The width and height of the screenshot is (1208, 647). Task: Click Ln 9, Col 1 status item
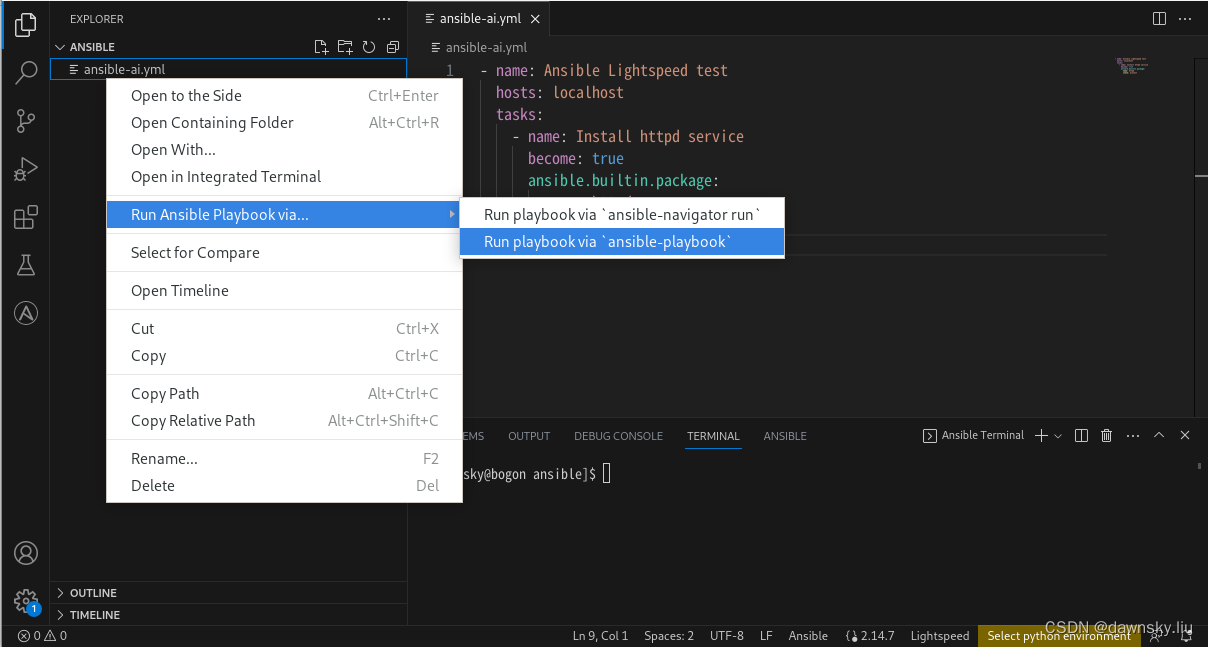(x=600, y=636)
